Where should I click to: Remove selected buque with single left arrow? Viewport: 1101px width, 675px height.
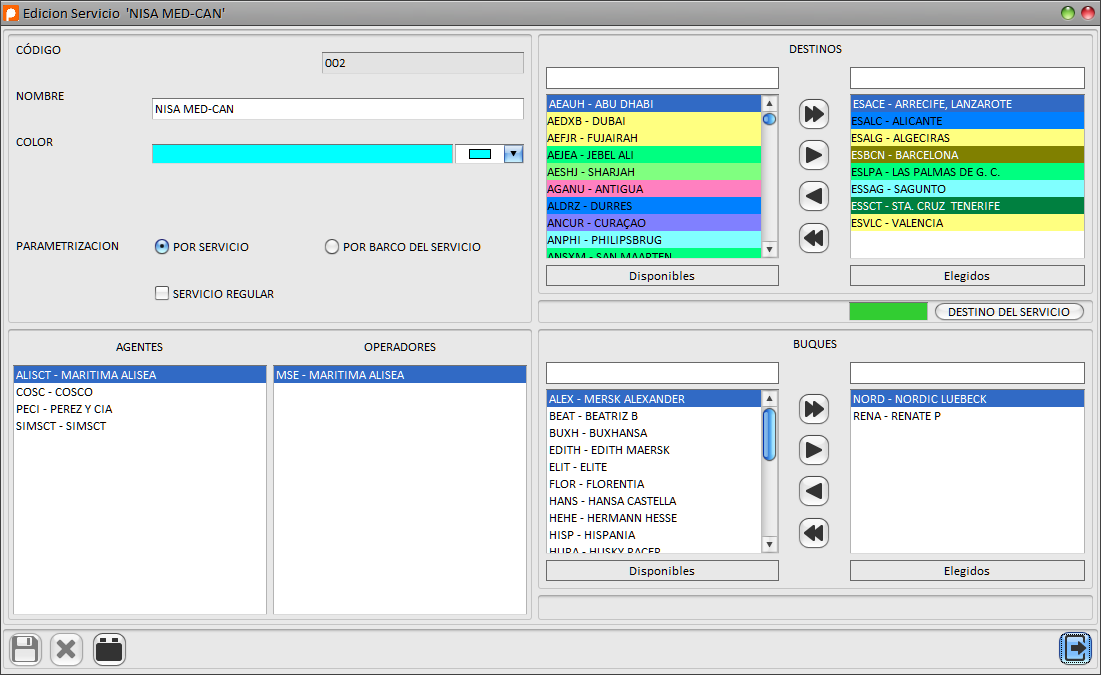pos(814,491)
